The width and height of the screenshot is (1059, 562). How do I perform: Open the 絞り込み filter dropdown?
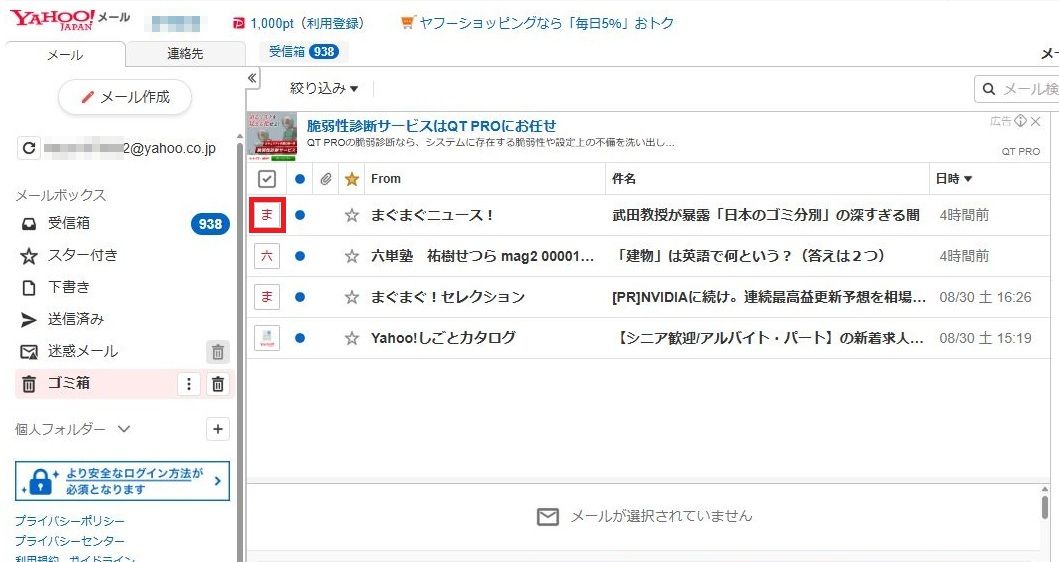point(323,89)
